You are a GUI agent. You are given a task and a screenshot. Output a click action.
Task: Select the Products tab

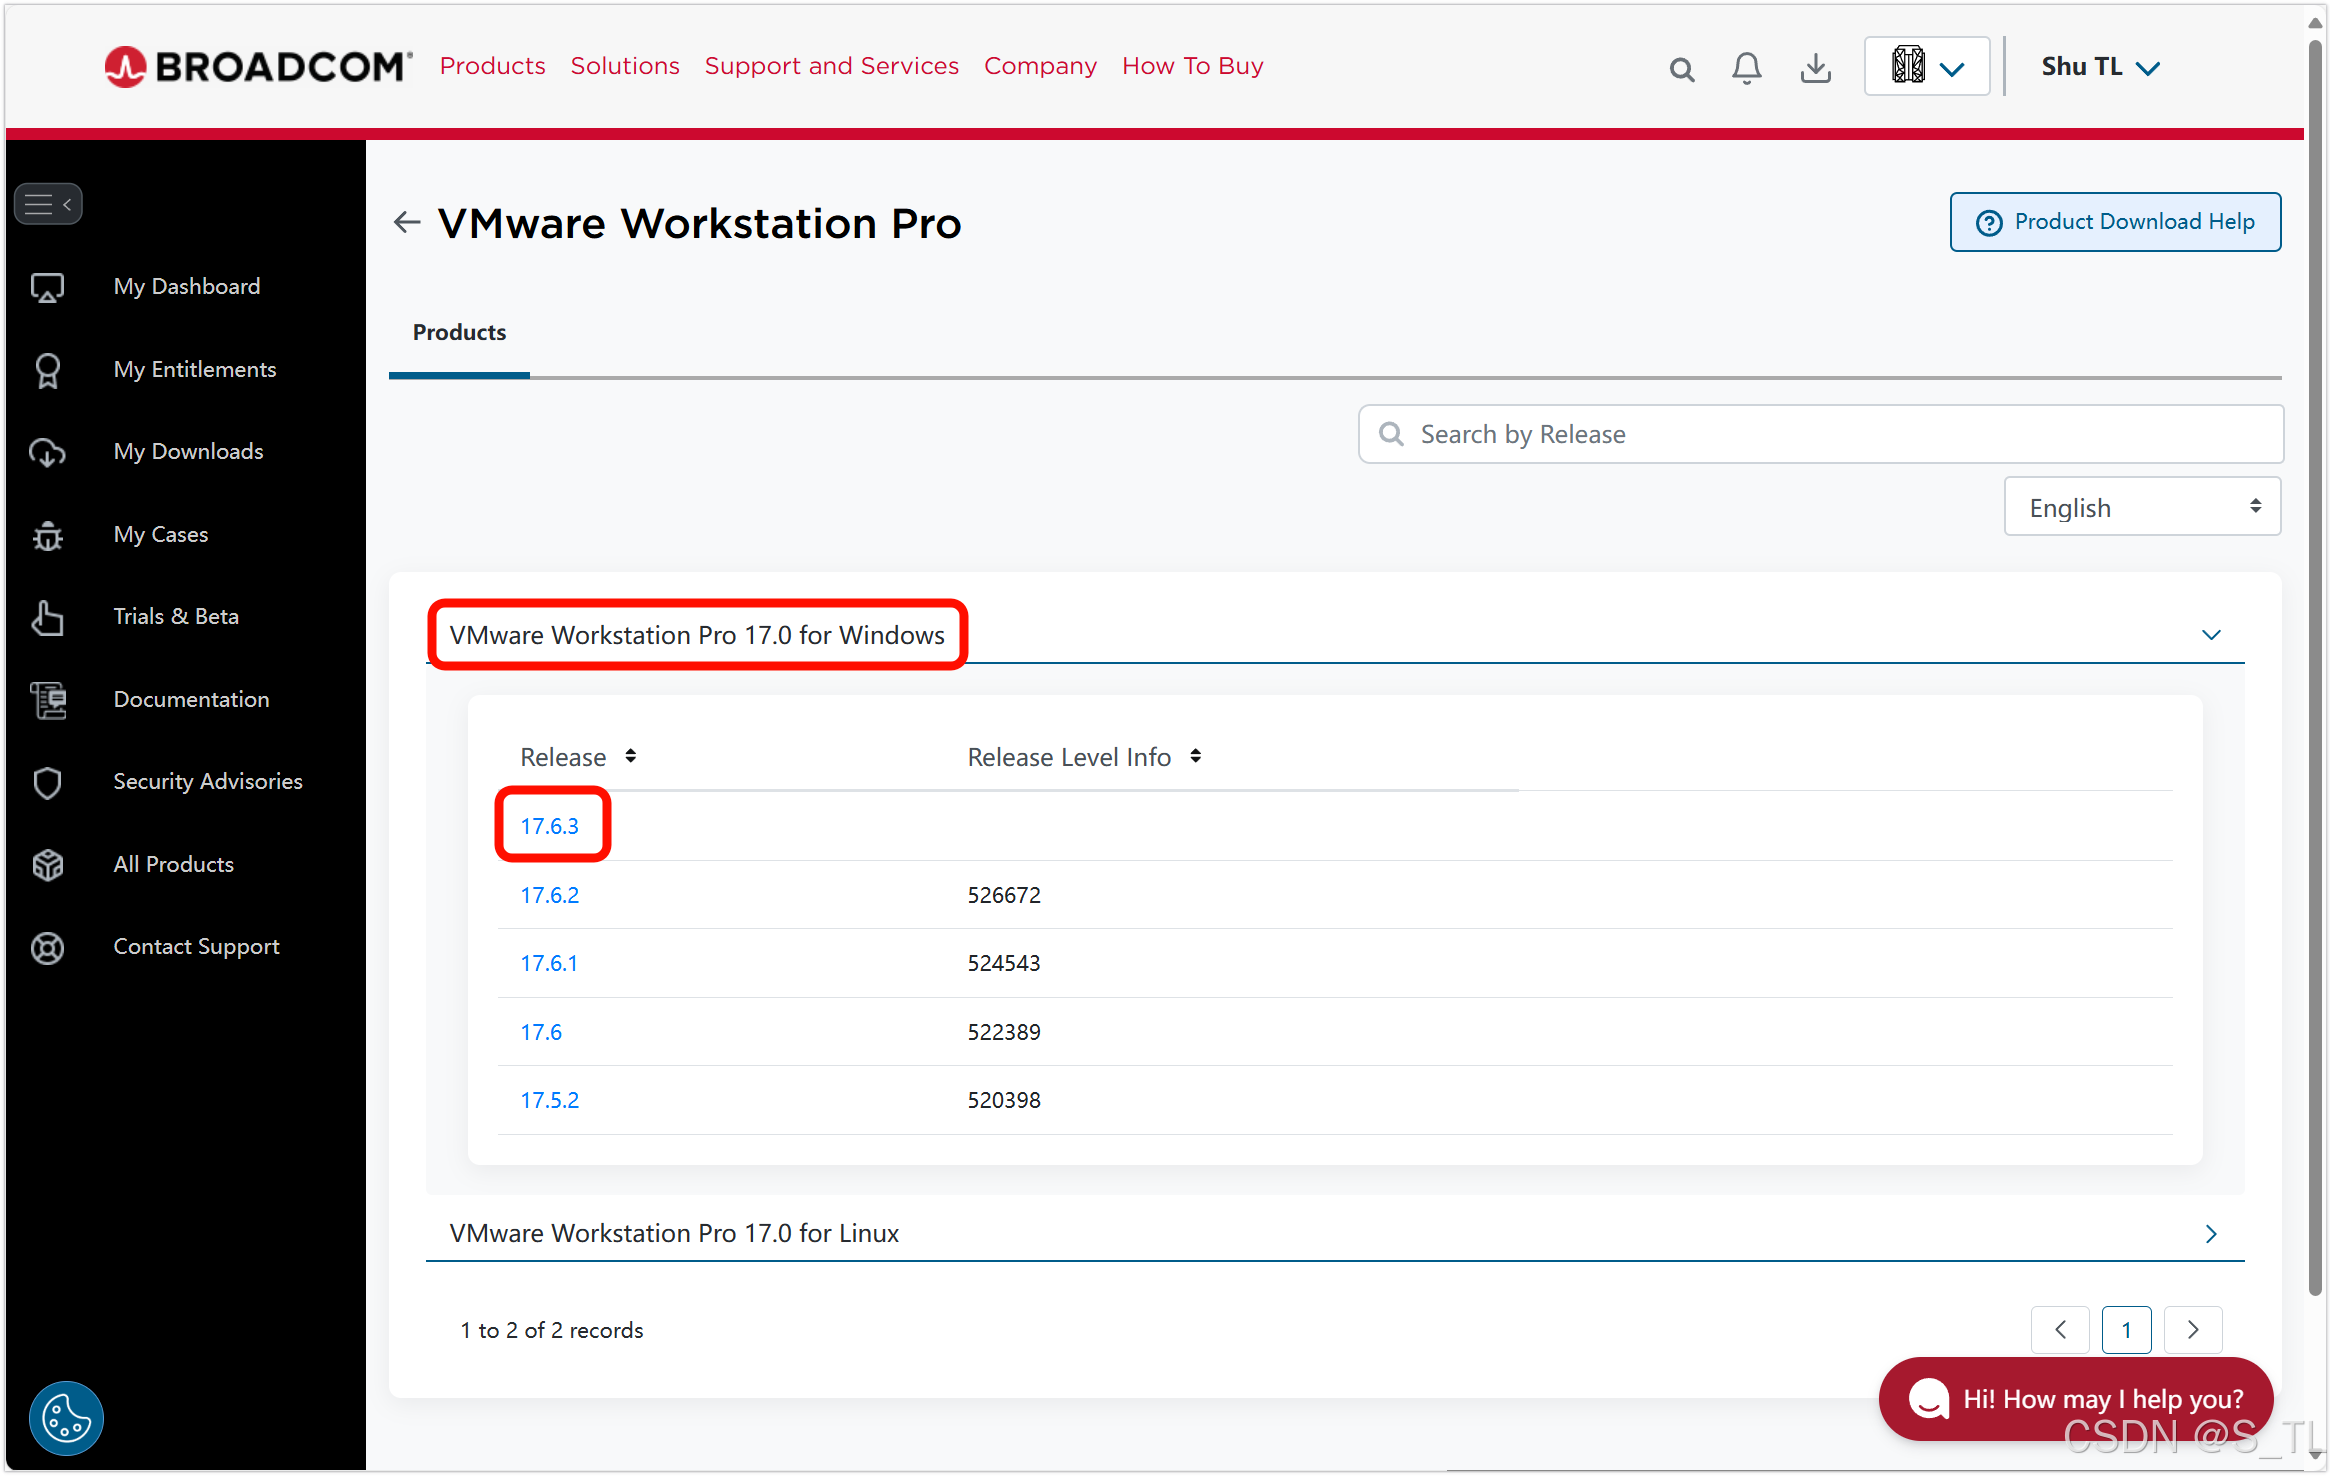click(459, 333)
